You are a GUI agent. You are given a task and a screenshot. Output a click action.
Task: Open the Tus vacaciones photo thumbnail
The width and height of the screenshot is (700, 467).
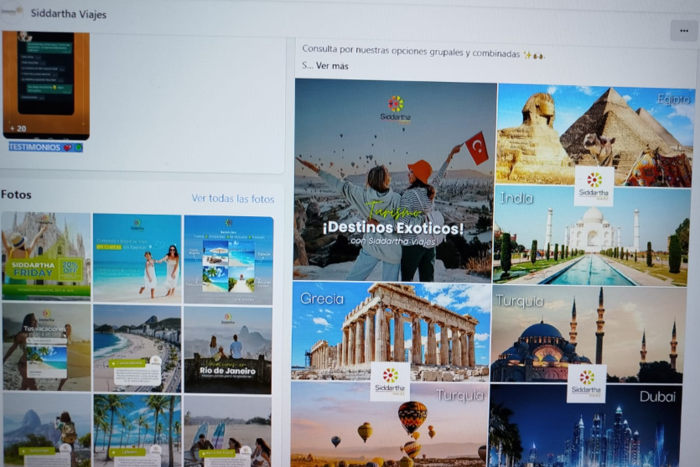pyautogui.click(x=46, y=347)
